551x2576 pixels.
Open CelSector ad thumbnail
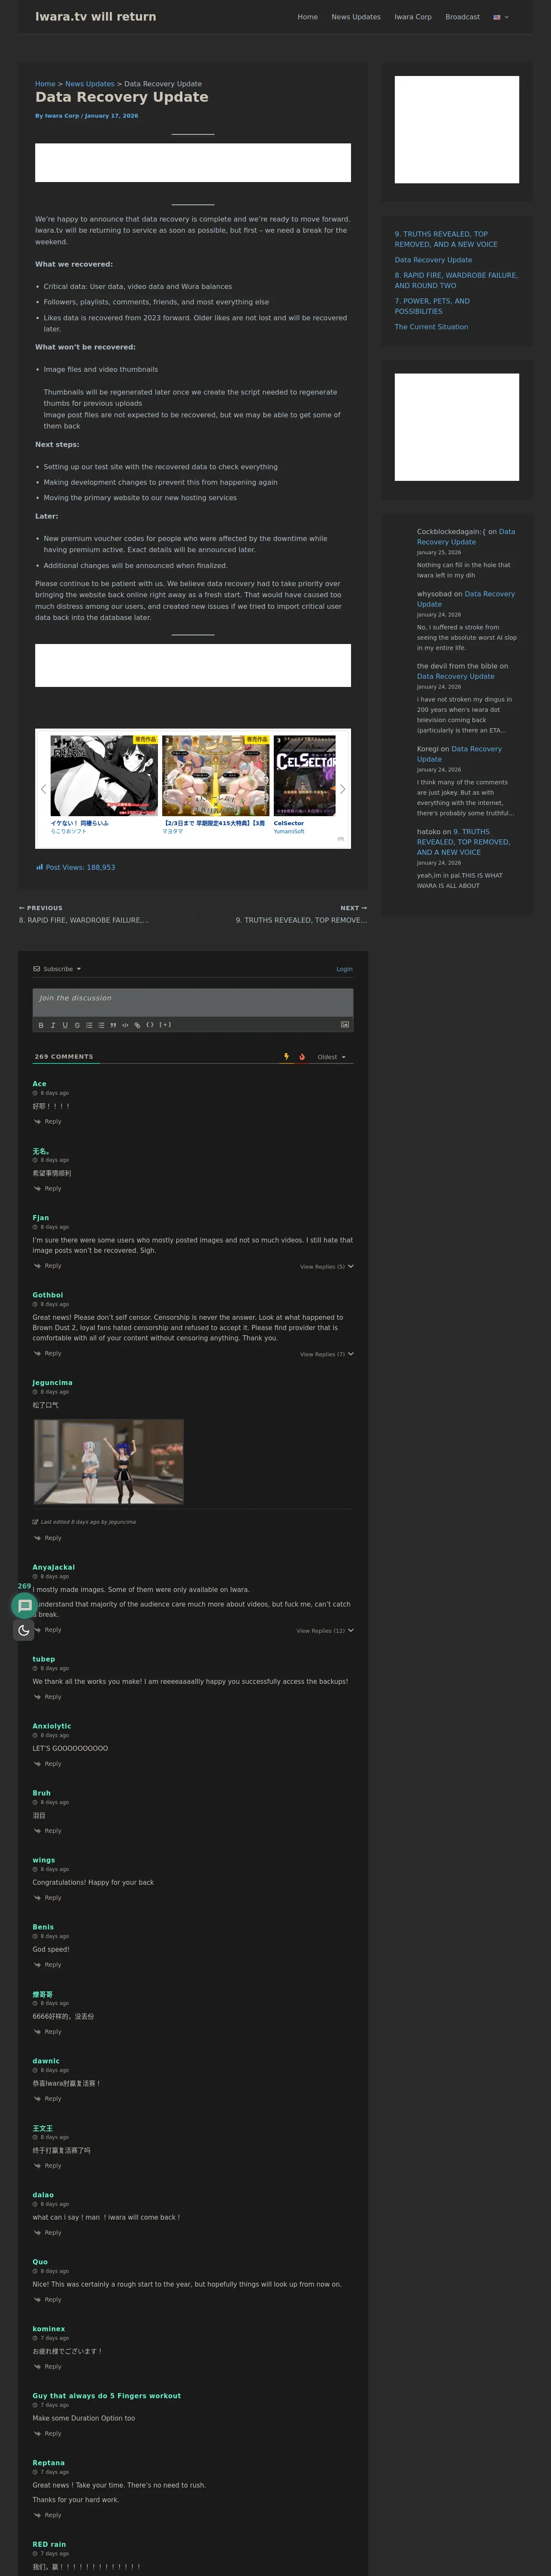[304, 776]
